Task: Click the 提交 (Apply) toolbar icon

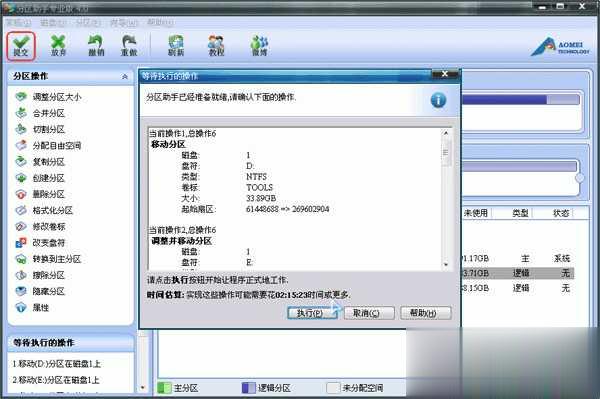Action: tap(21, 46)
